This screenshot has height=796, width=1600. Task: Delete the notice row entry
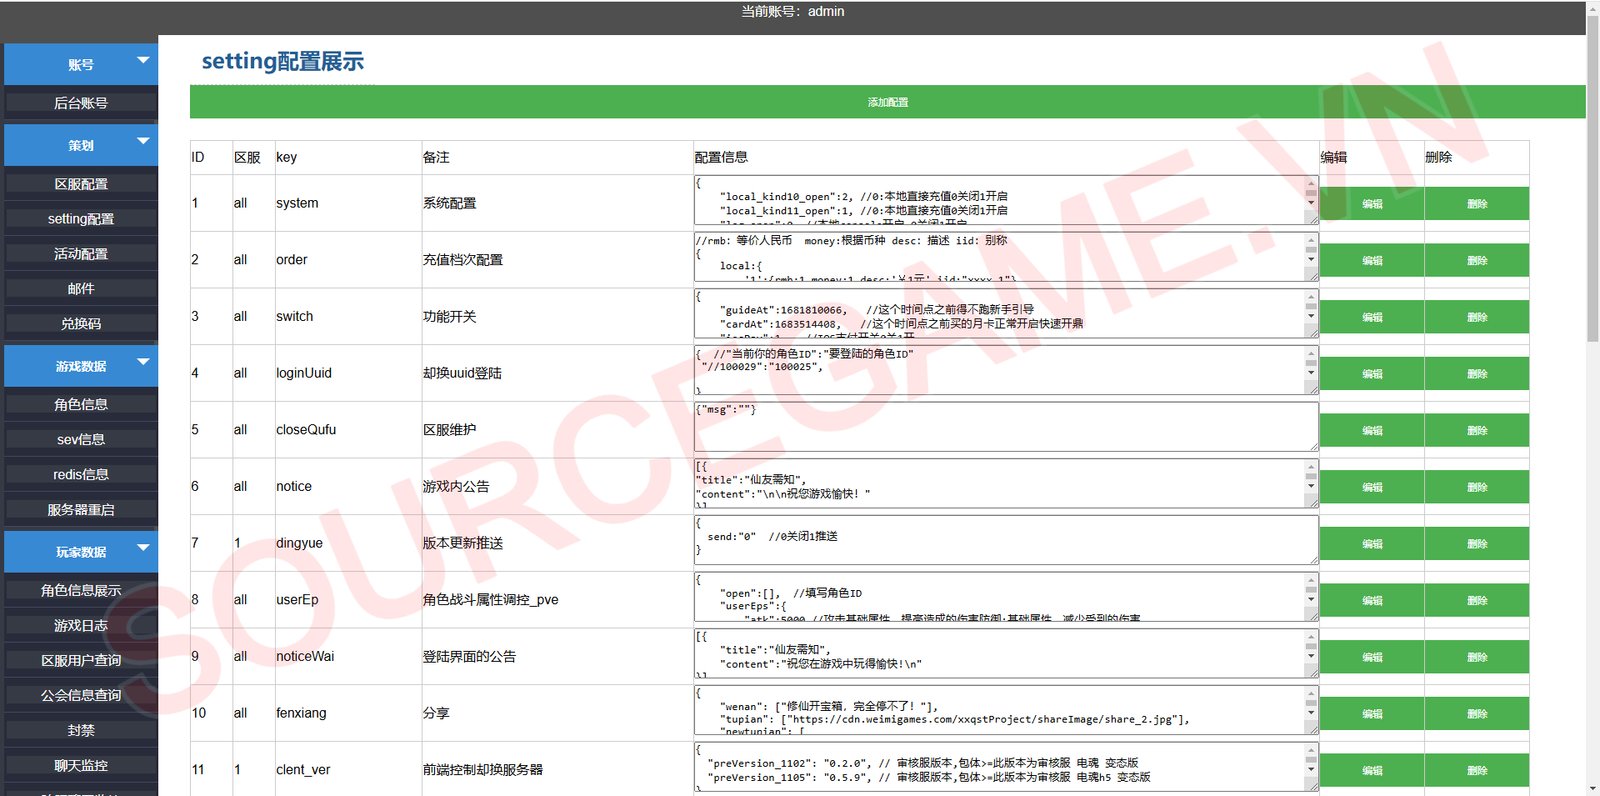coord(1476,488)
